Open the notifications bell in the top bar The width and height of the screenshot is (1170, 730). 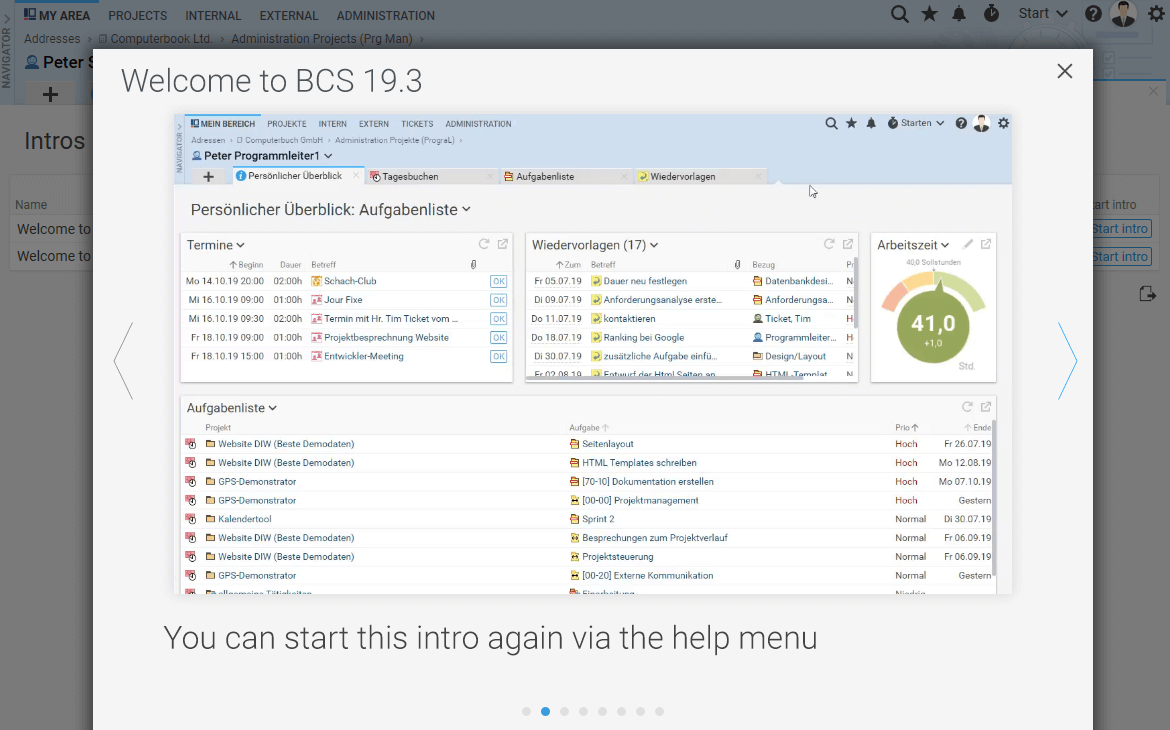tap(960, 14)
